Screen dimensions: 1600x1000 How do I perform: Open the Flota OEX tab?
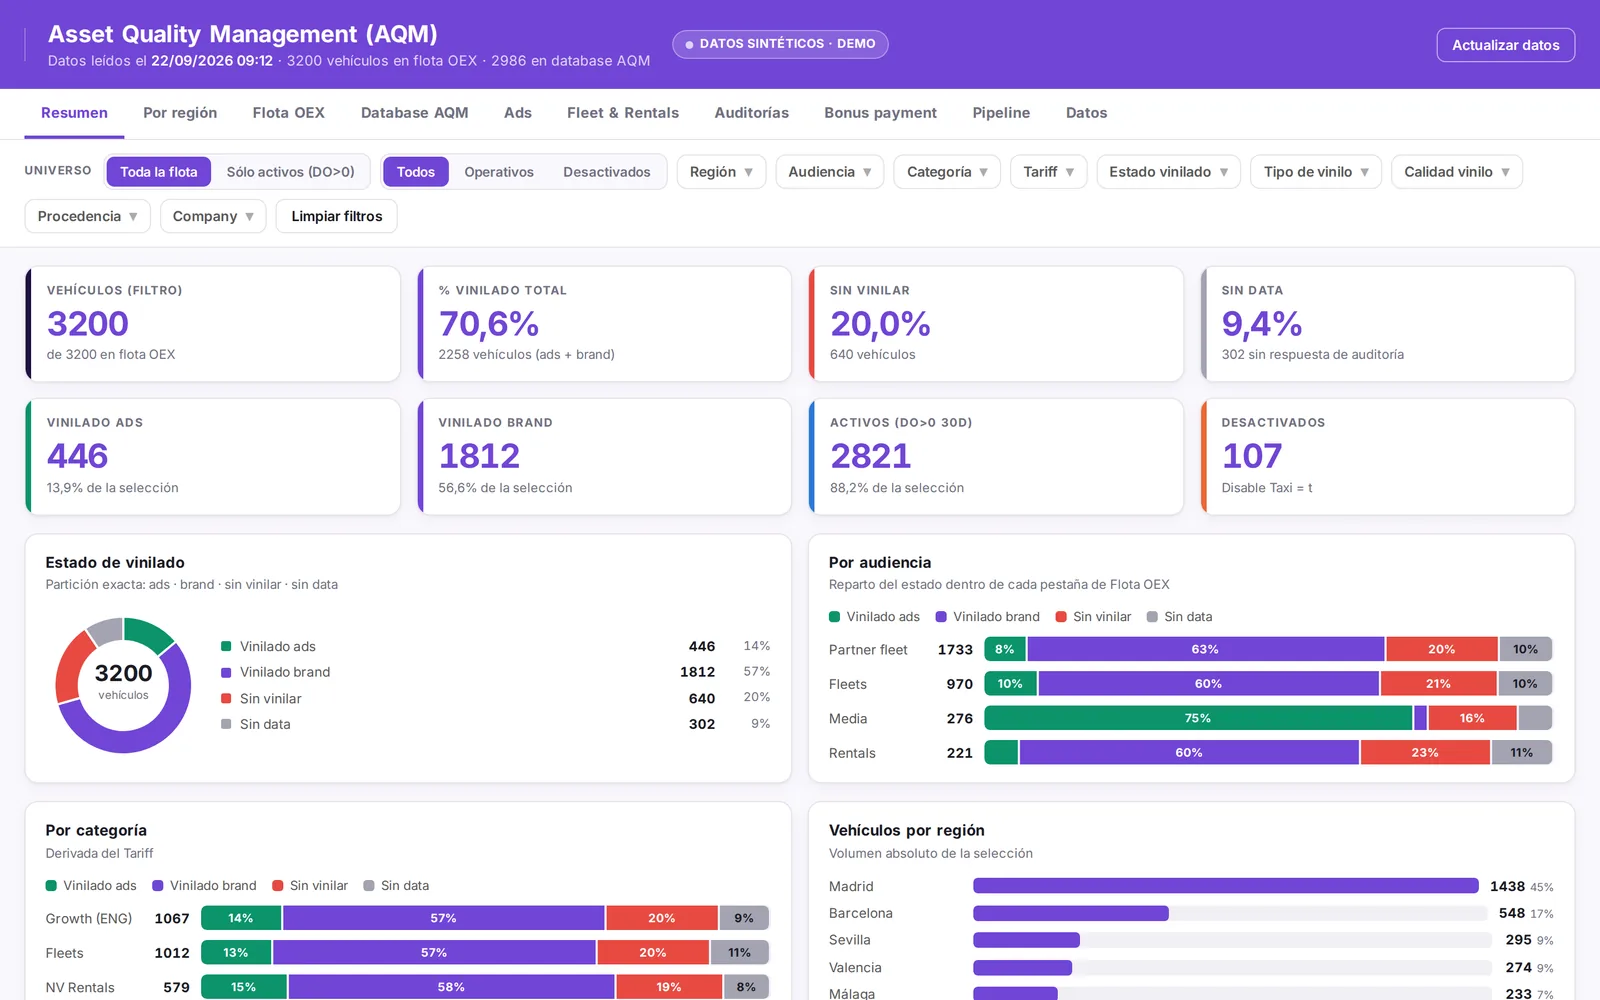coord(288,113)
